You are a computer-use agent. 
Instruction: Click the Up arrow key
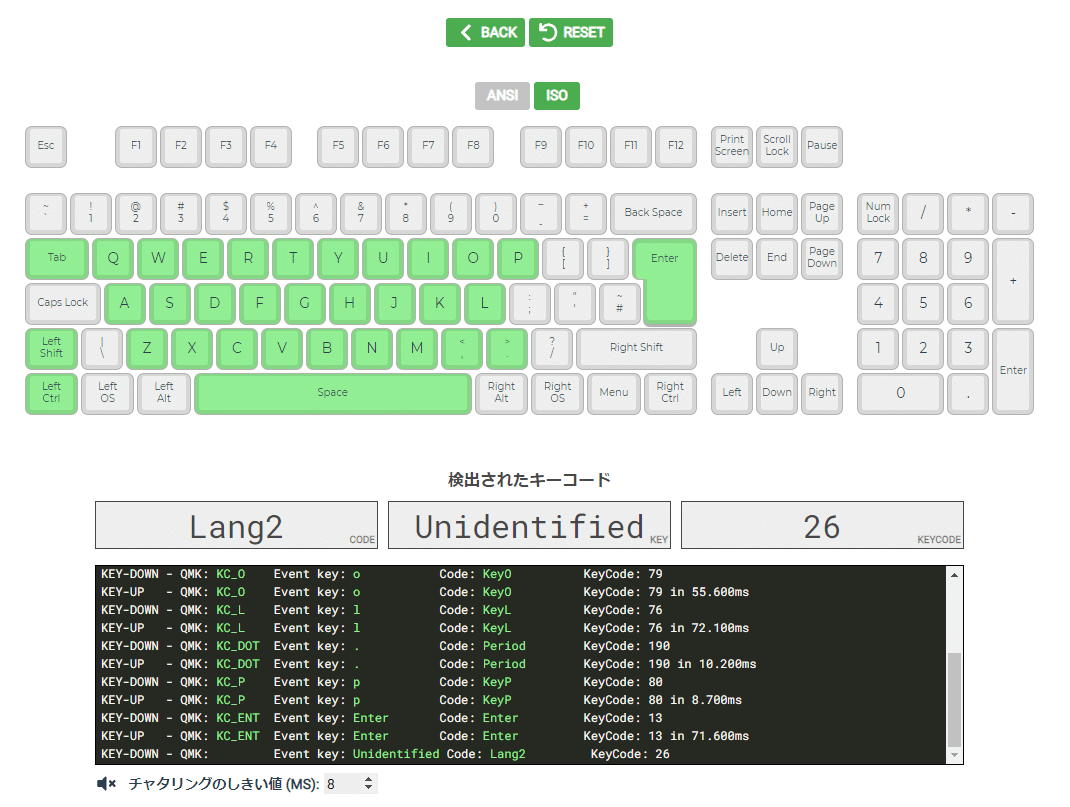point(777,348)
